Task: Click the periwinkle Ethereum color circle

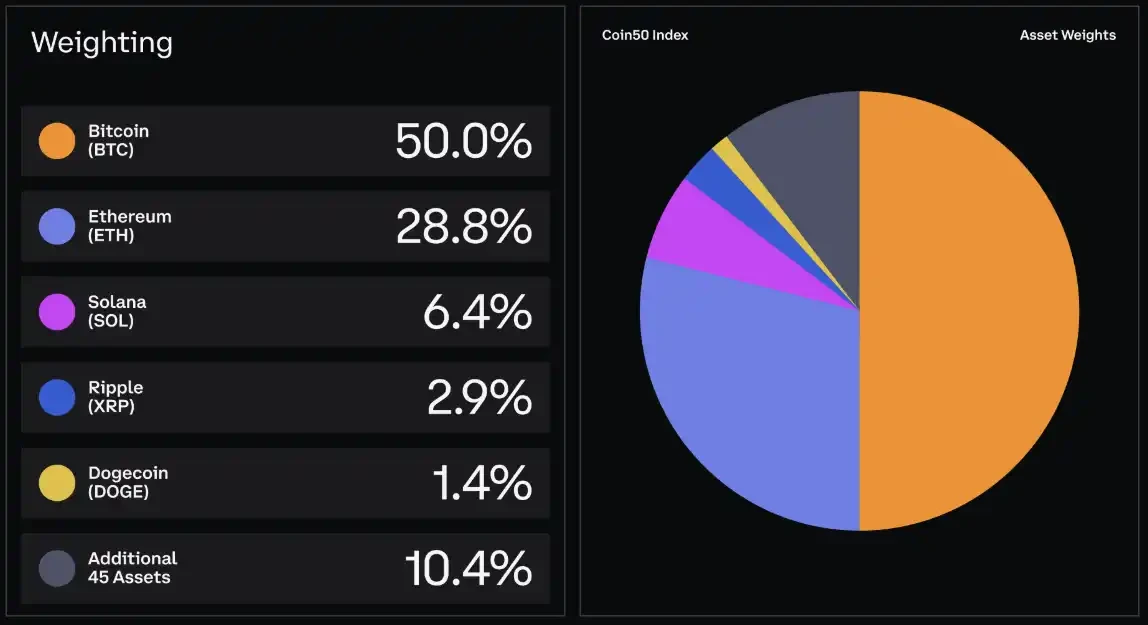Action: pyautogui.click(x=57, y=226)
